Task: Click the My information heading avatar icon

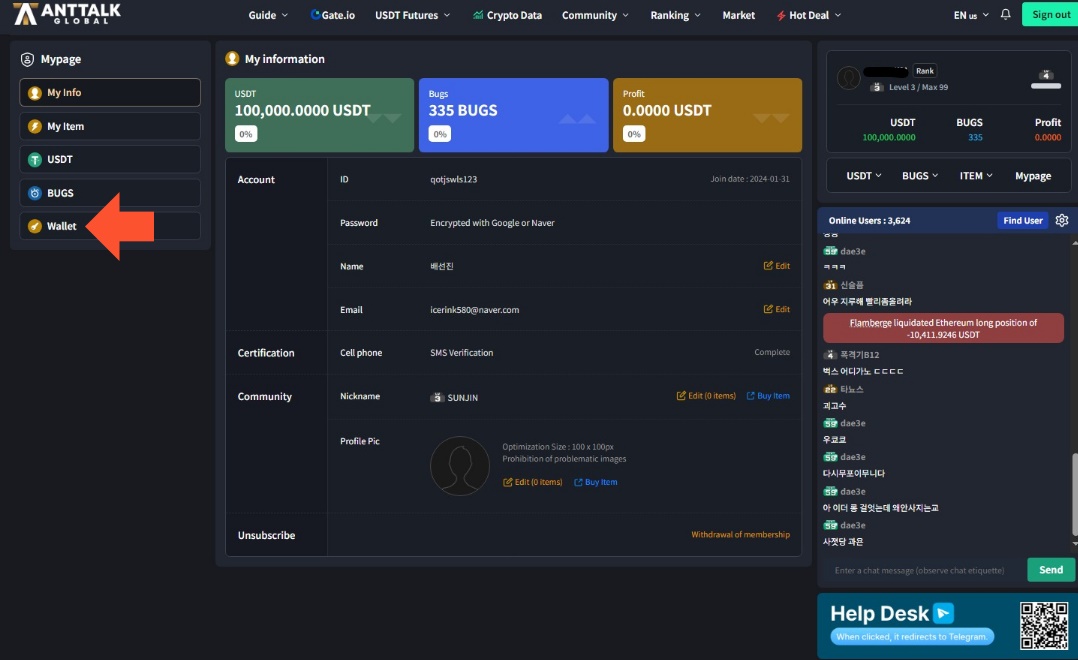Action: point(232,58)
